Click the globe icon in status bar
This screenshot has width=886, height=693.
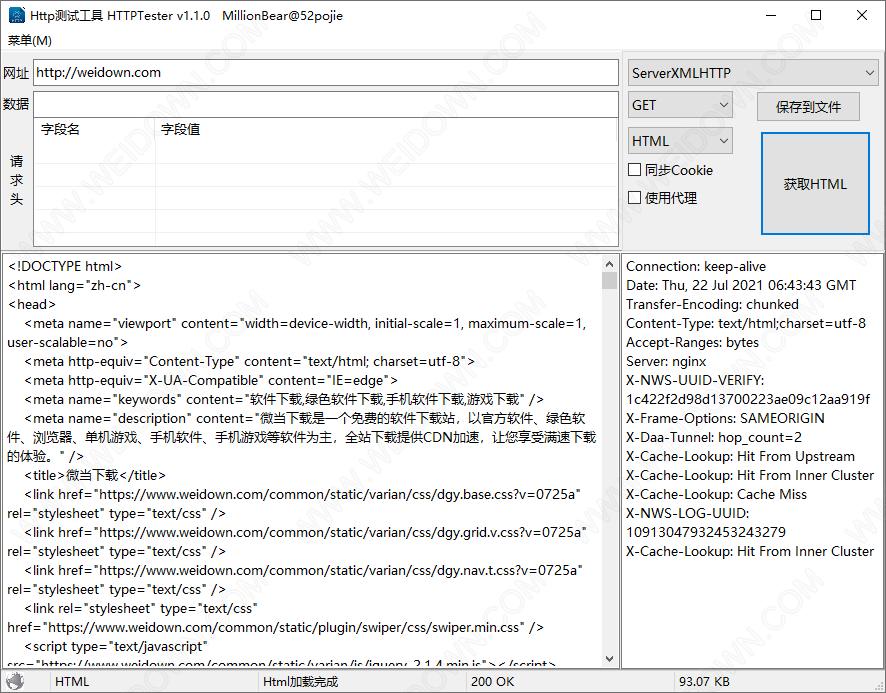coord(15,682)
